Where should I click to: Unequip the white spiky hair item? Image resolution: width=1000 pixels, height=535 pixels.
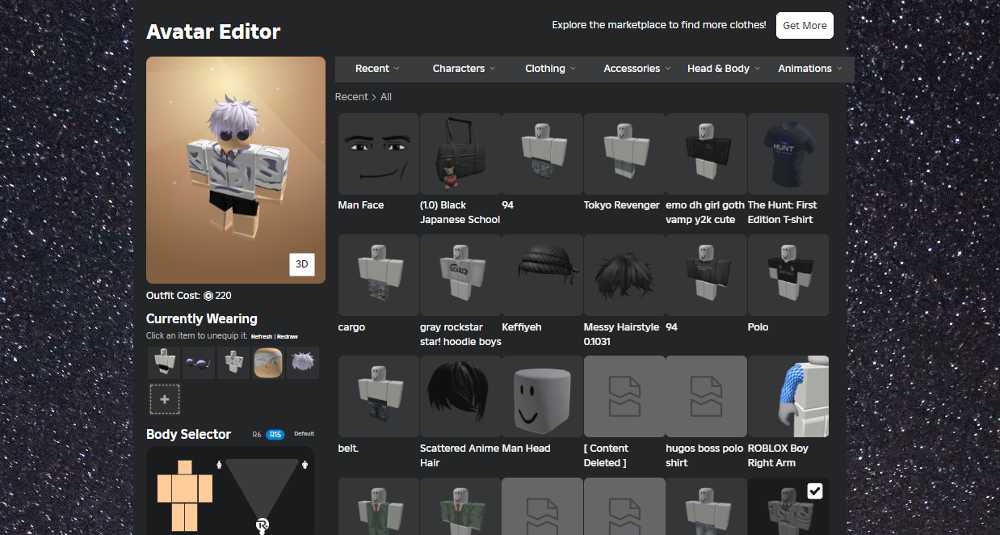coord(303,363)
